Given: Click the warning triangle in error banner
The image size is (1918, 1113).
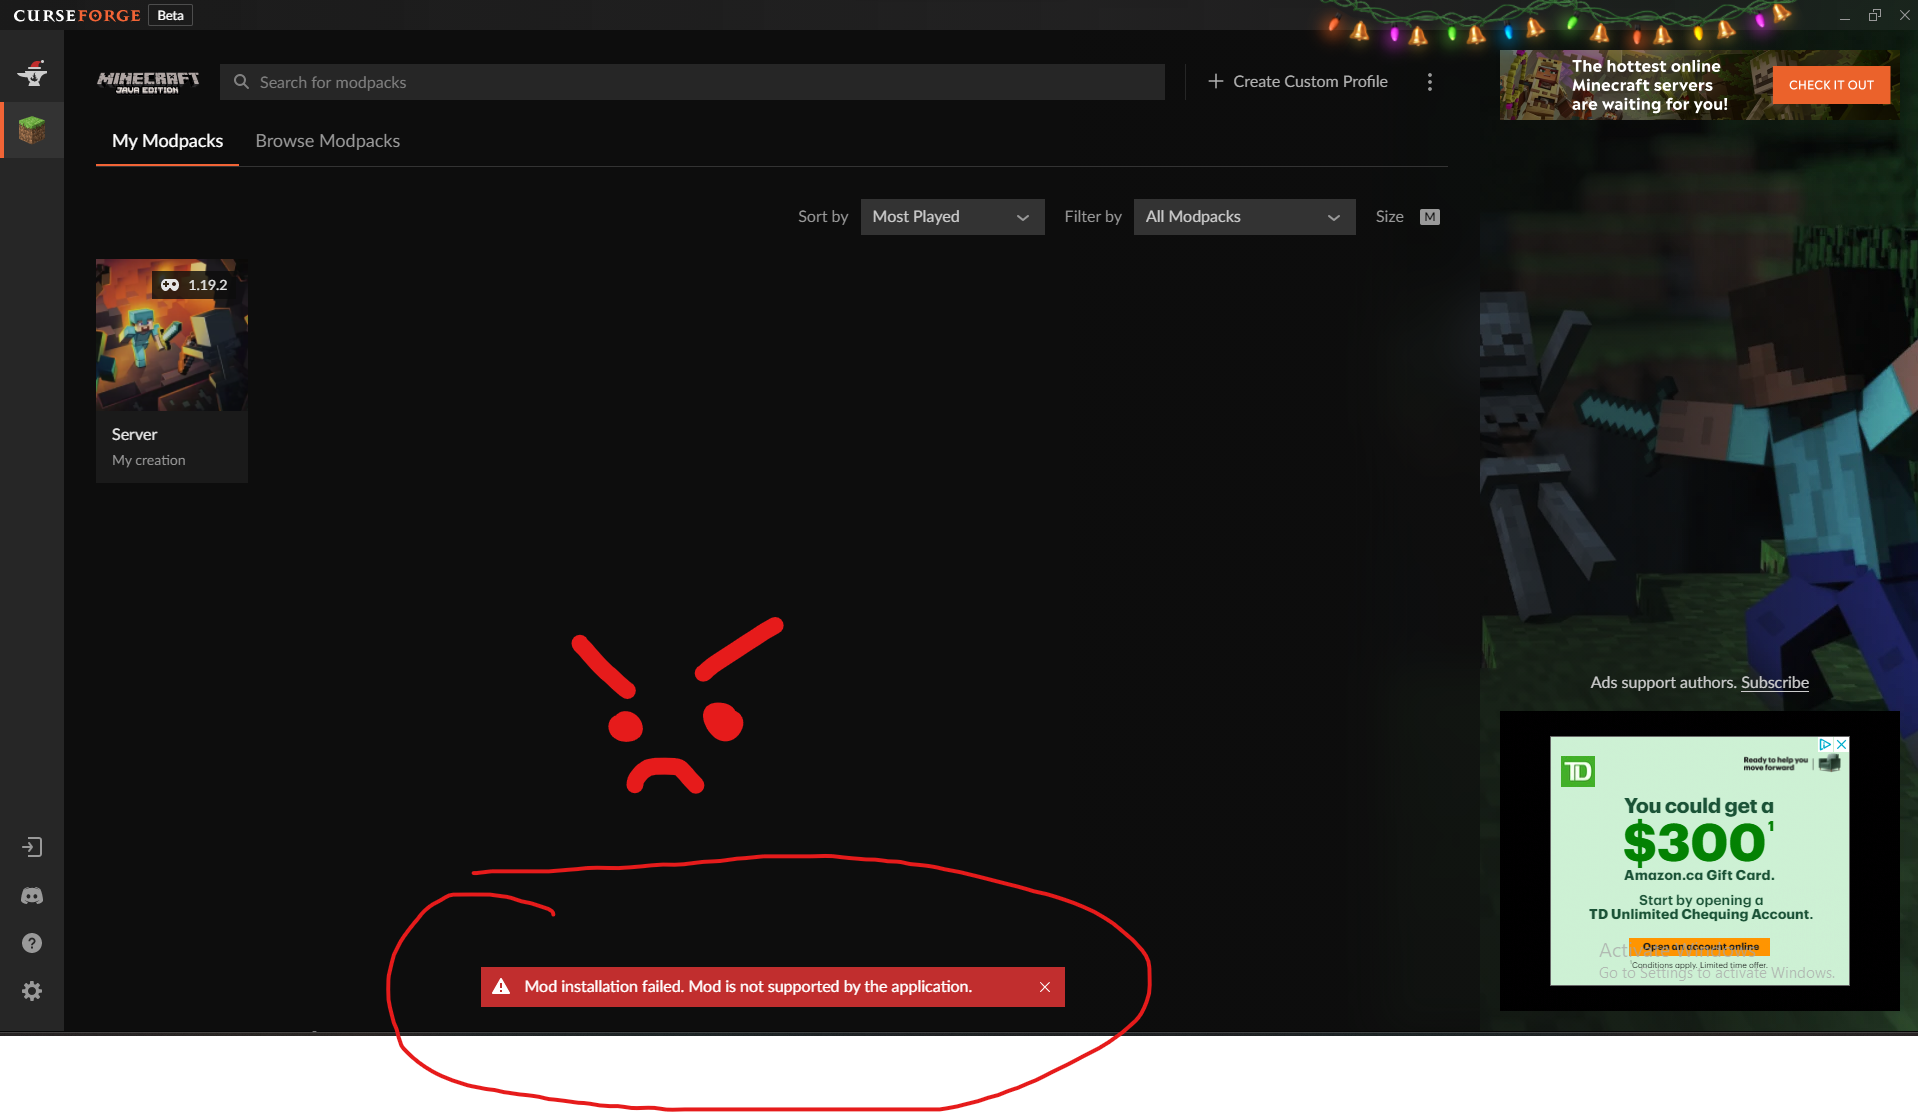Looking at the screenshot, I should coord(502,986).
